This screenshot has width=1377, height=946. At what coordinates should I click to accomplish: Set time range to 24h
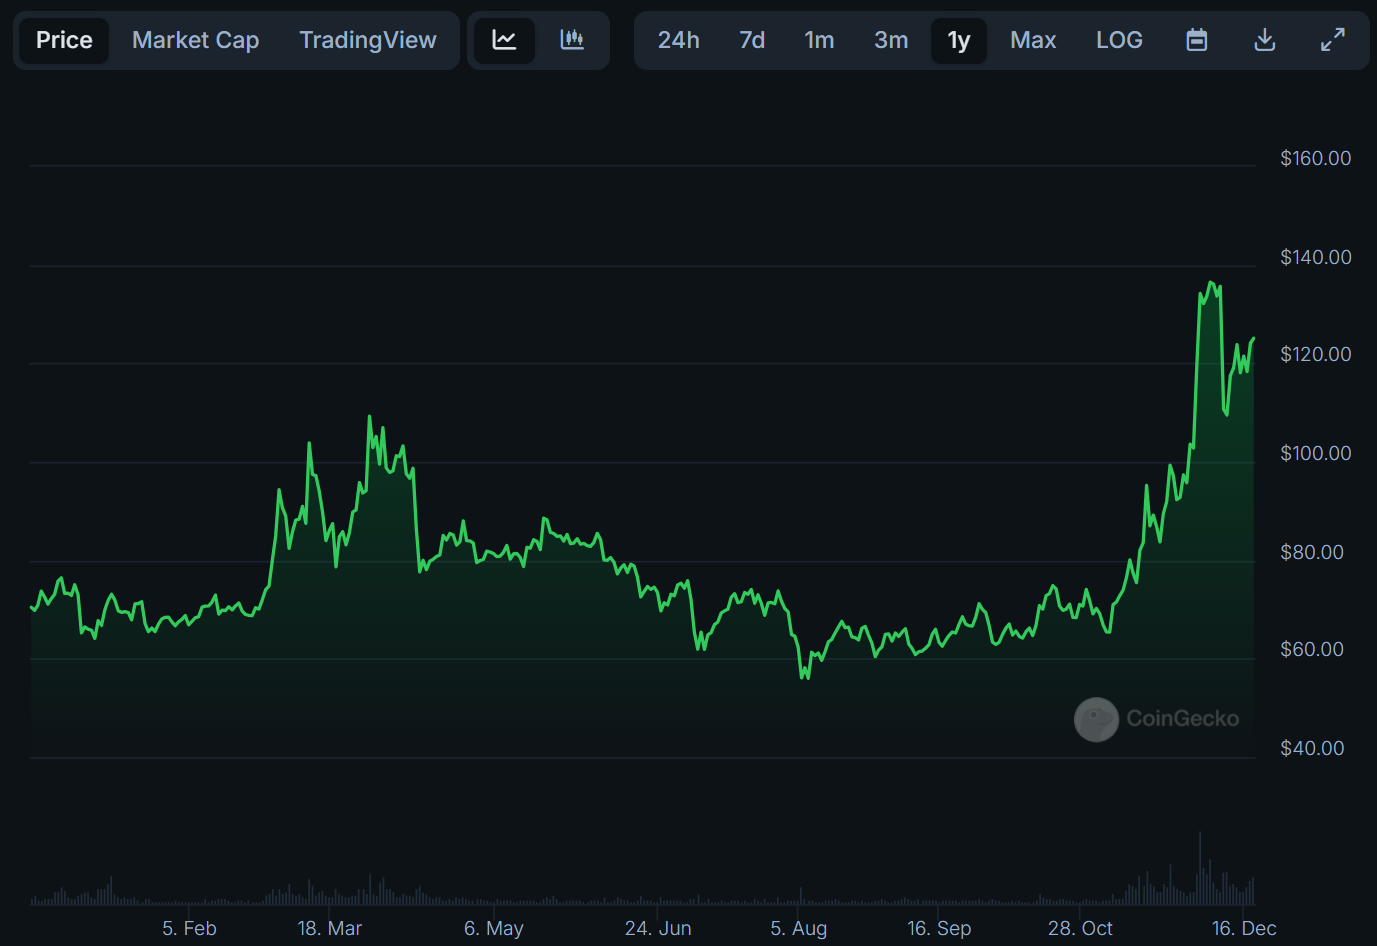tap(678, 40)
